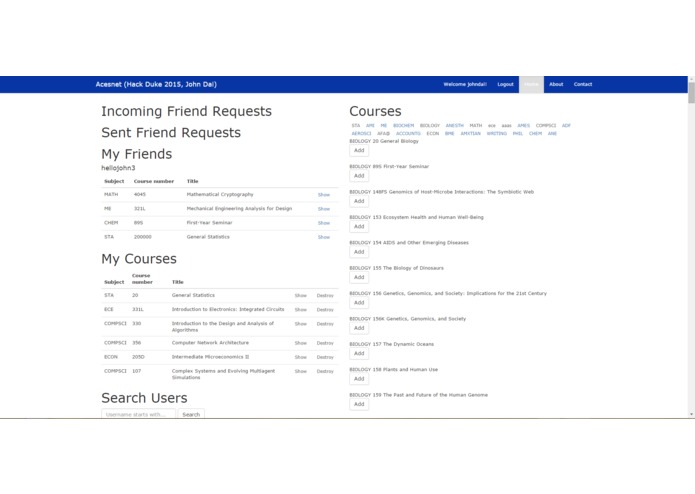The width and height of the screenshot is (695, 494).
Task: Add BIOLOGY 157 The Dynamic Oceans
Action: pyautogui.click(x=359, y=353)
